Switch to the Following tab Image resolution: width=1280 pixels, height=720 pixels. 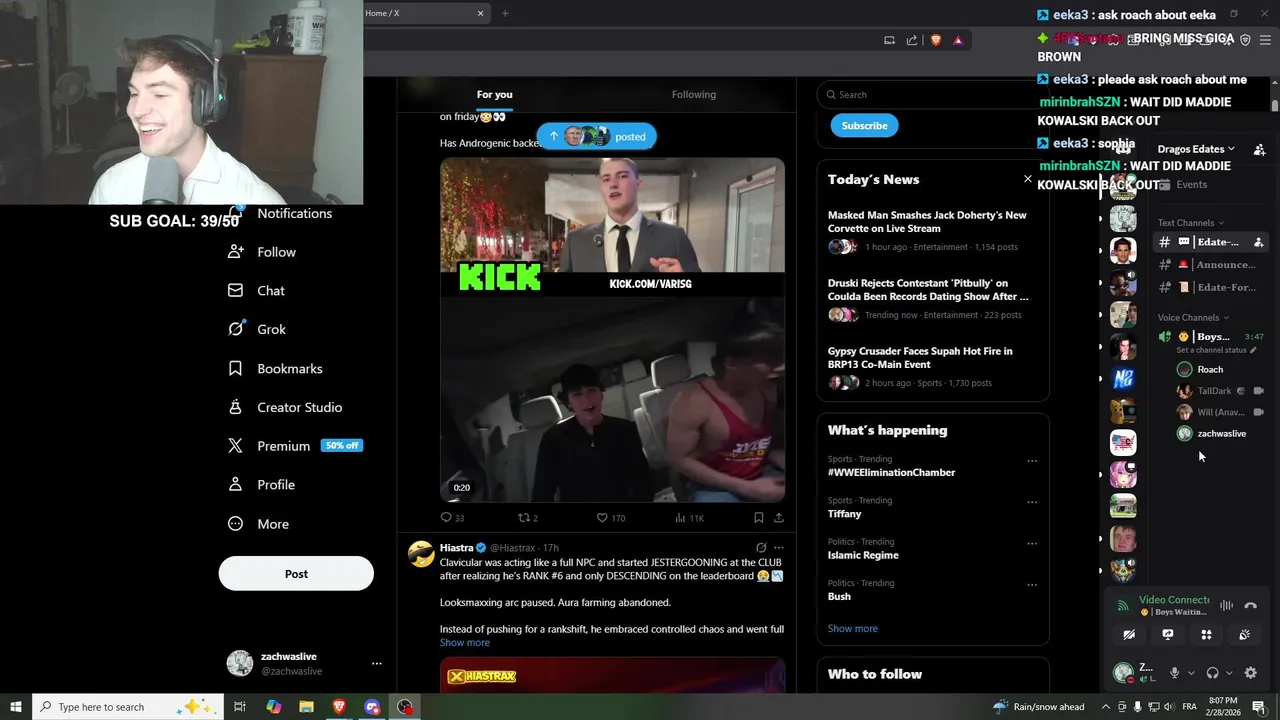tap(693, 94)
